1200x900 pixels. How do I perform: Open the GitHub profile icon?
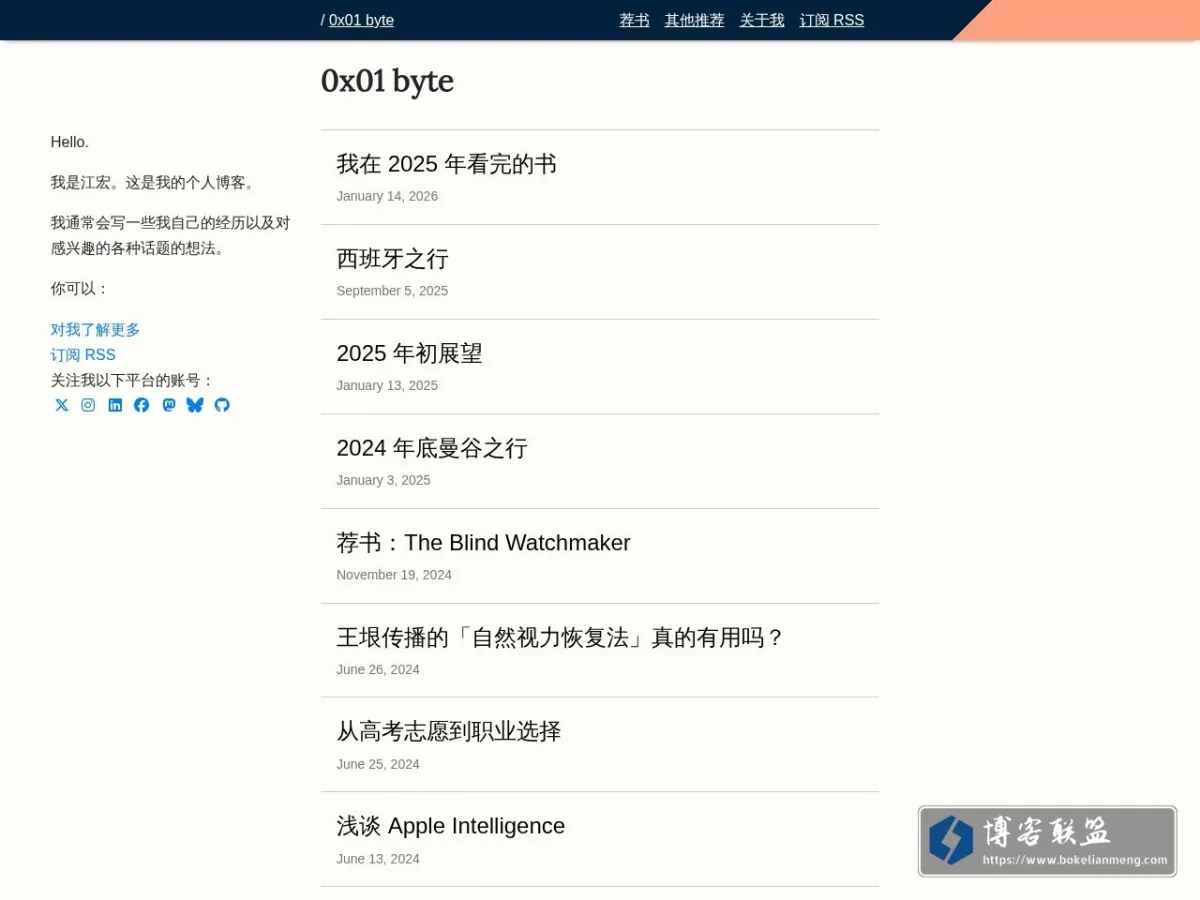pos(222,405)
